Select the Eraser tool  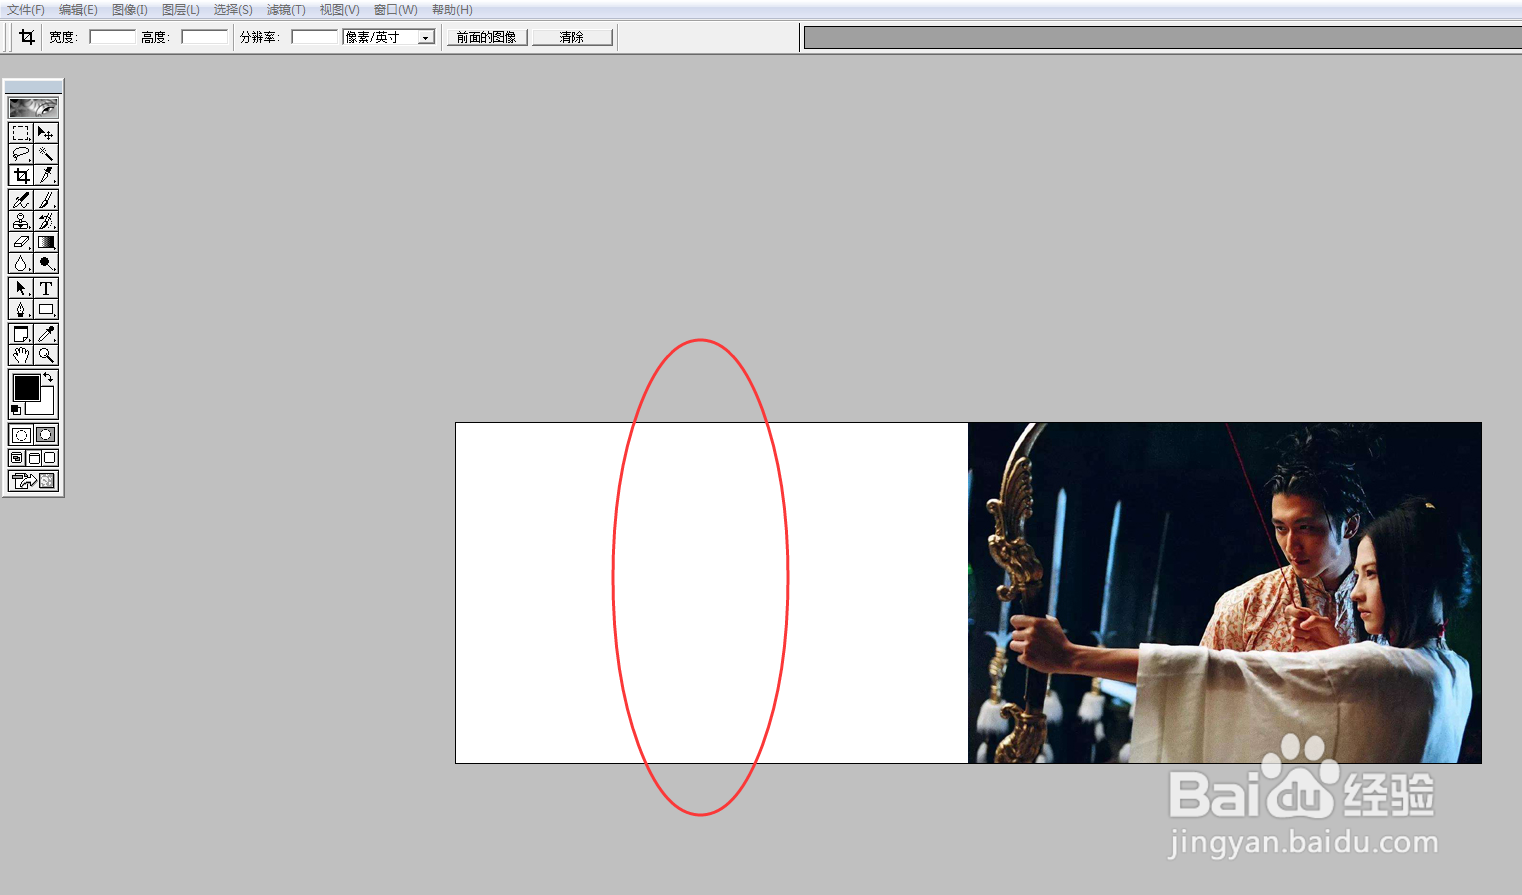(x=21, y=242)
